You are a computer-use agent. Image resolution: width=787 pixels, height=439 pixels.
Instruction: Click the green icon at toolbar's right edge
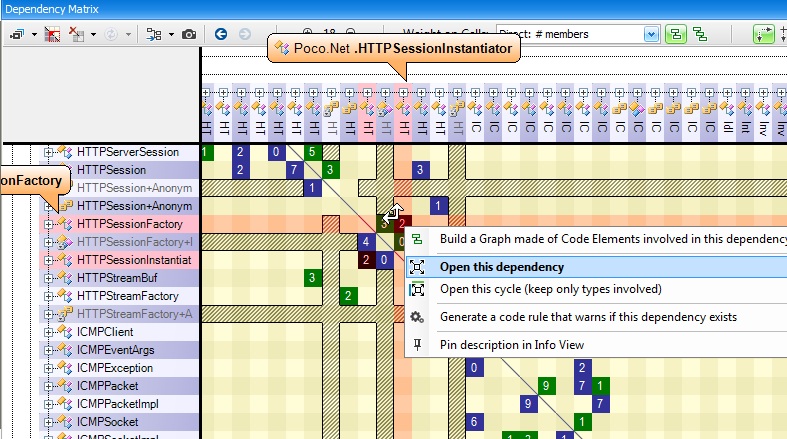pos(763,34)
